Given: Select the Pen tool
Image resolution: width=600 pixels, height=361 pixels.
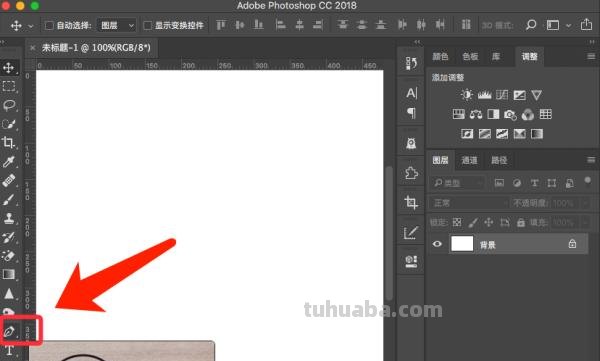Looking at the screenshot, I should (x=8, y=331).
